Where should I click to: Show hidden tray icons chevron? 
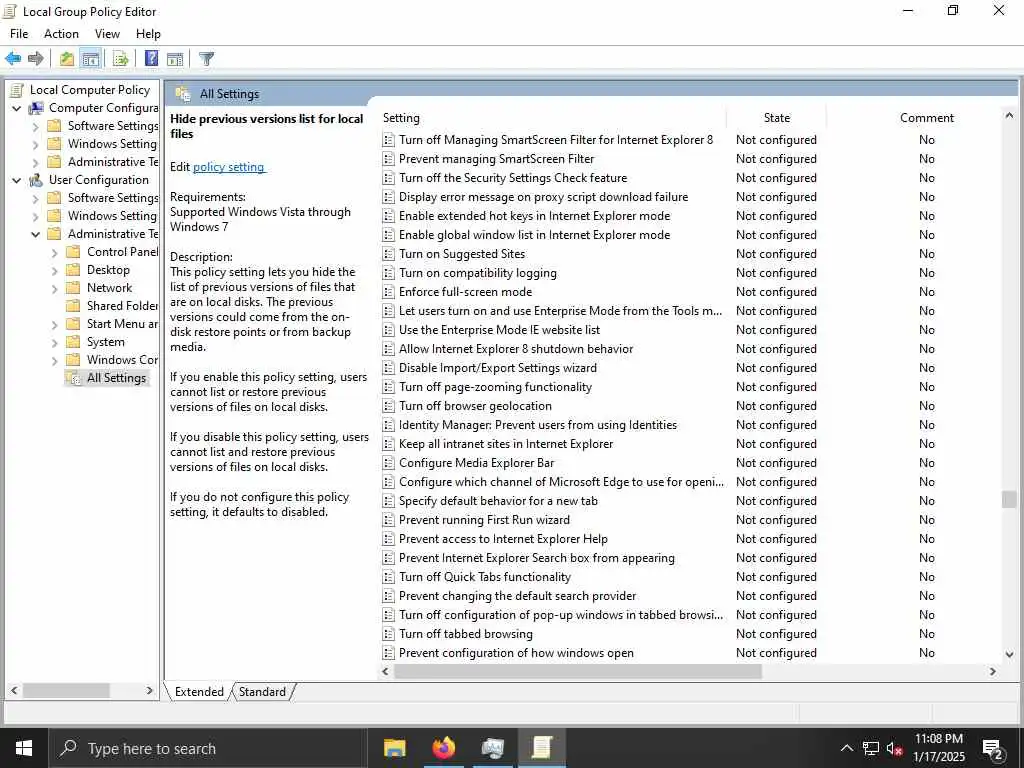point(846,748)
